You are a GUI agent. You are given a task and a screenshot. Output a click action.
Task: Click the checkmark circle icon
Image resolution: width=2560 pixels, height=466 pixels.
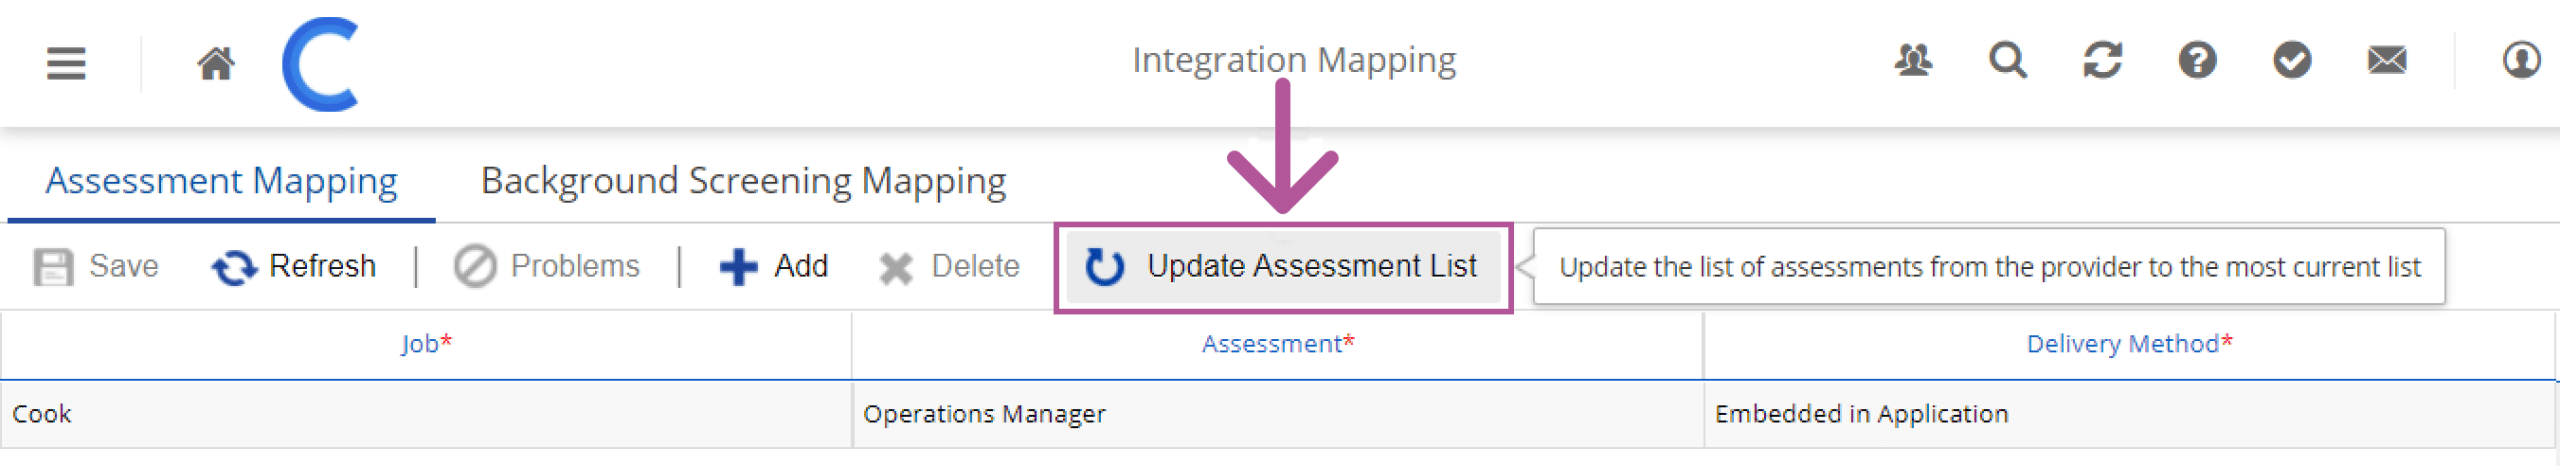point(2292,61)
